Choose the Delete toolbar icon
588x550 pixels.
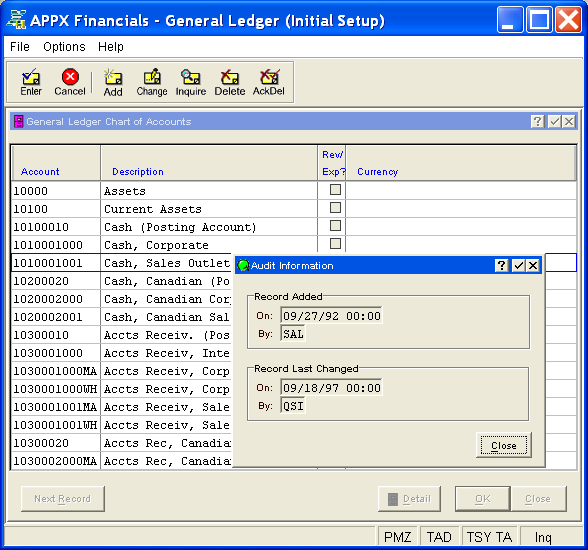[x=230, y=82]
